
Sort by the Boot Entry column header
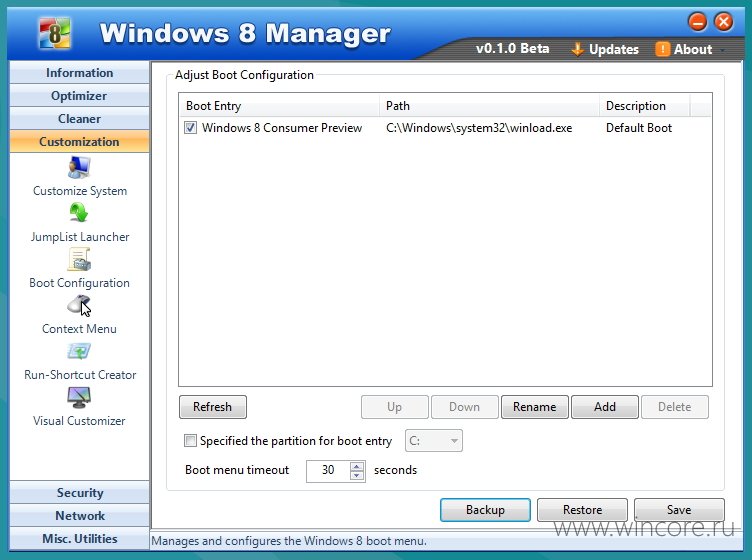pos(279,105)
